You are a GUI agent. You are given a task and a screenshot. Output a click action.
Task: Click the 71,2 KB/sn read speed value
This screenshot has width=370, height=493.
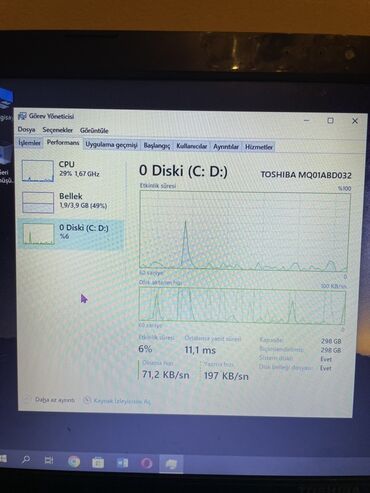click(166, 375)
